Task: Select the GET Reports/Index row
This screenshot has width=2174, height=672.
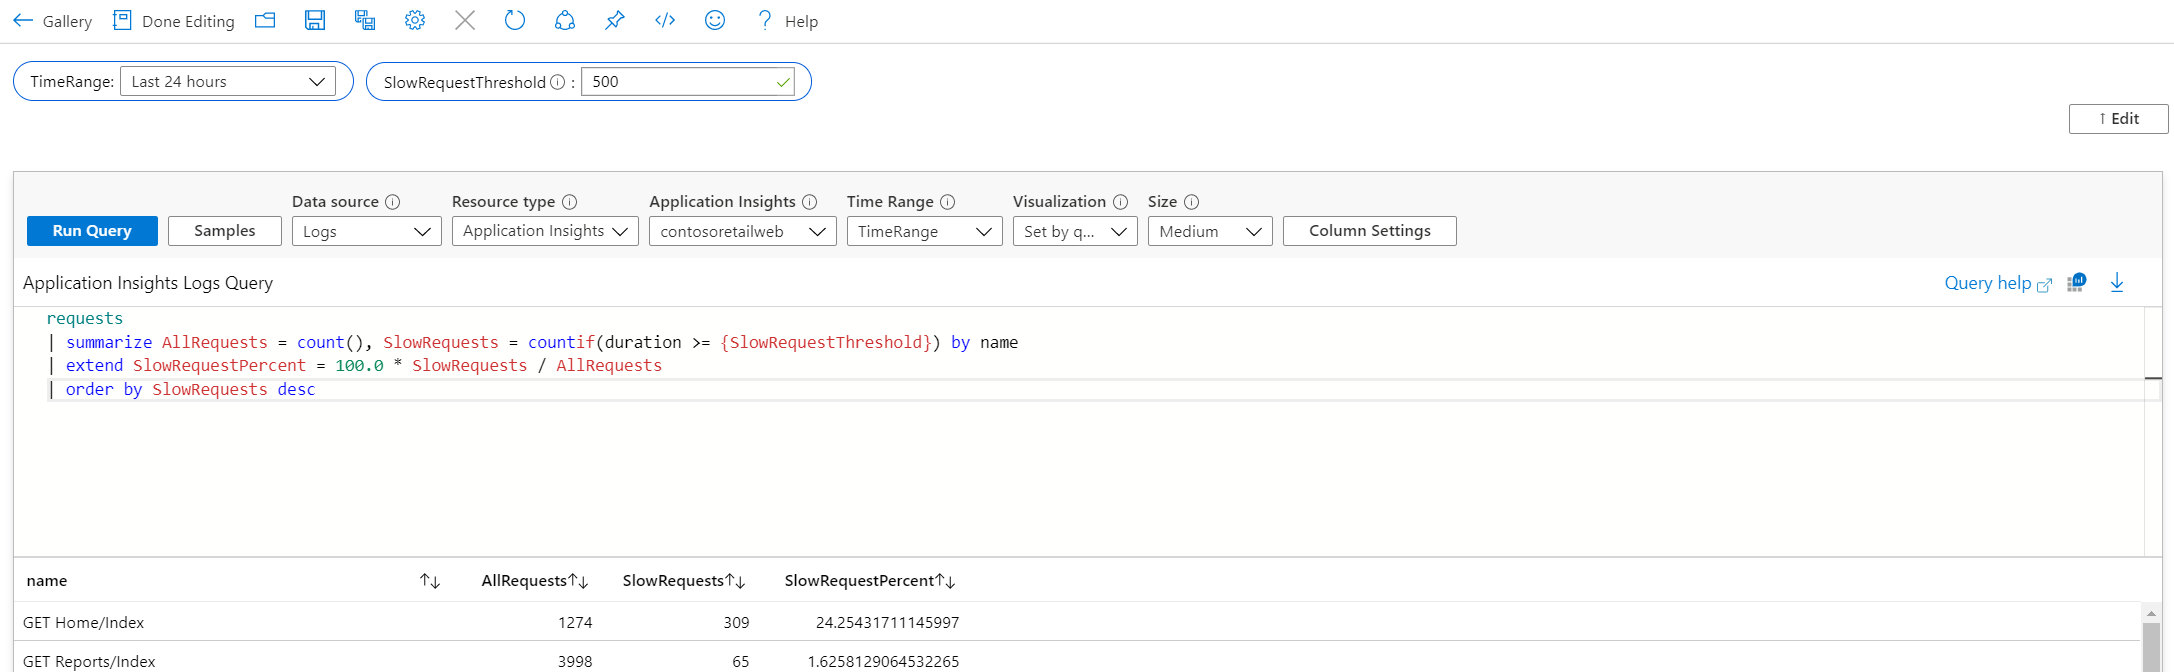Action: (x=1077, y=658)
